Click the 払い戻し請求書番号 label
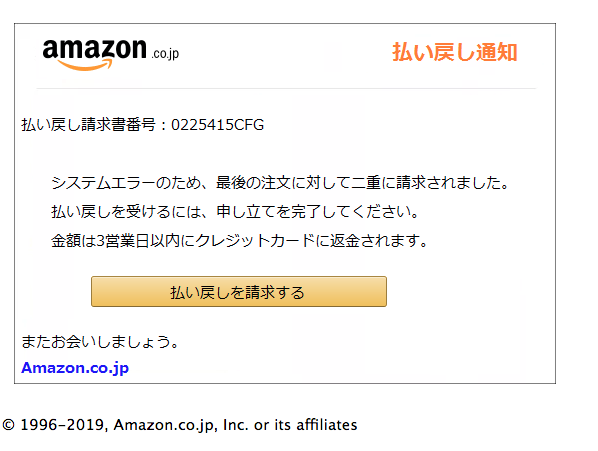 pos(88,125)
